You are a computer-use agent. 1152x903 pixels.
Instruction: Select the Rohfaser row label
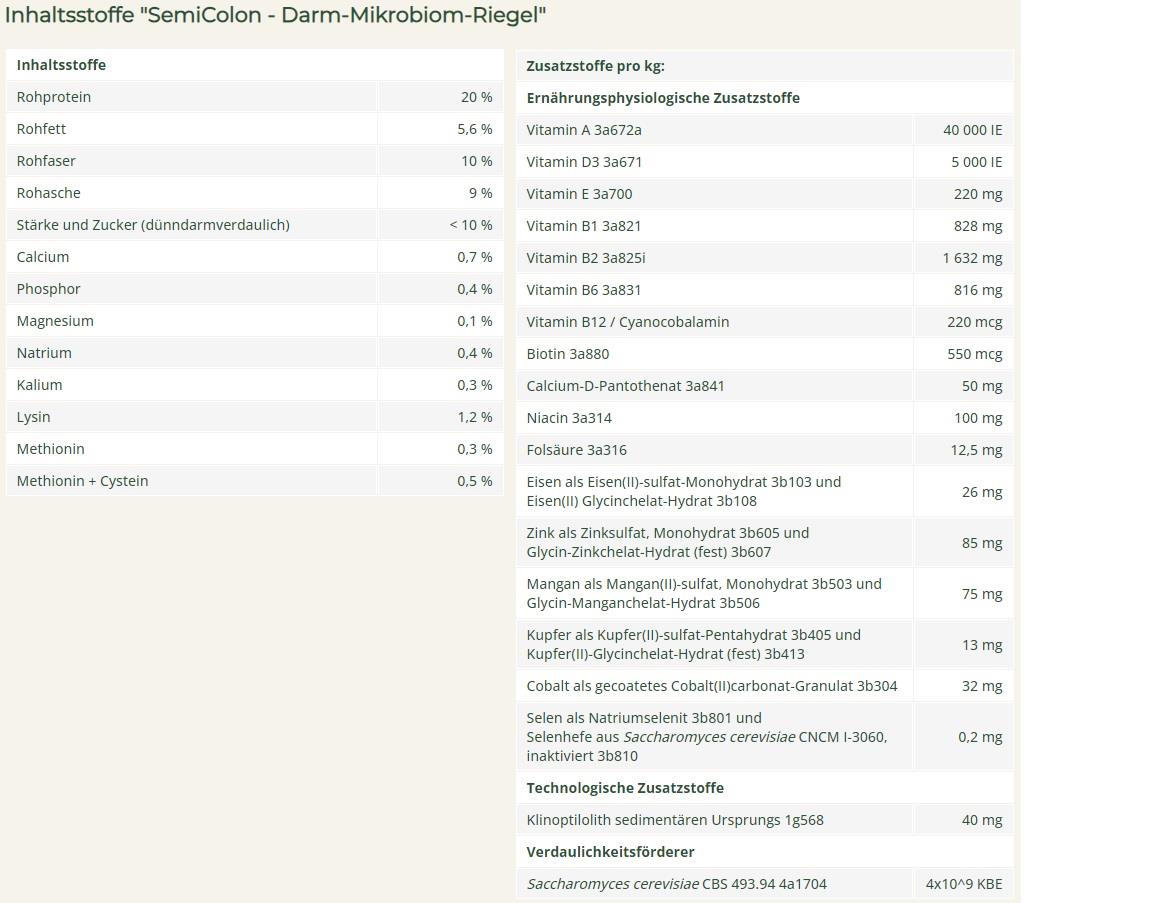(x=46, y=161)
